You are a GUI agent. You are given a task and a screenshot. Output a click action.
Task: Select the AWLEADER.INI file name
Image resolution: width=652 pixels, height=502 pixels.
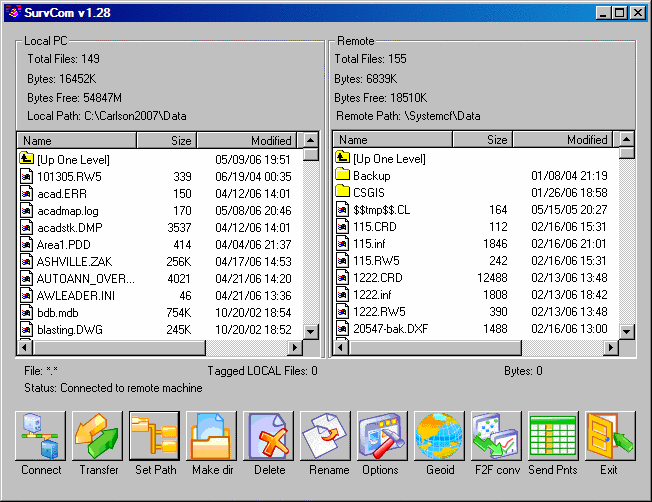[x=76, y=296]
